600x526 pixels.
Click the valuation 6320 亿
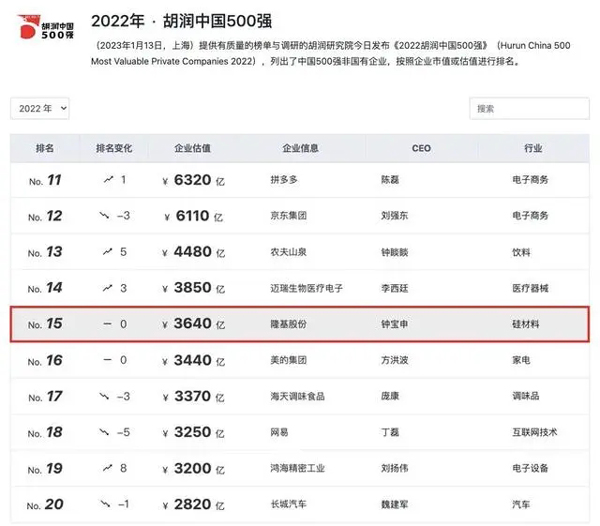pos(194,180)
